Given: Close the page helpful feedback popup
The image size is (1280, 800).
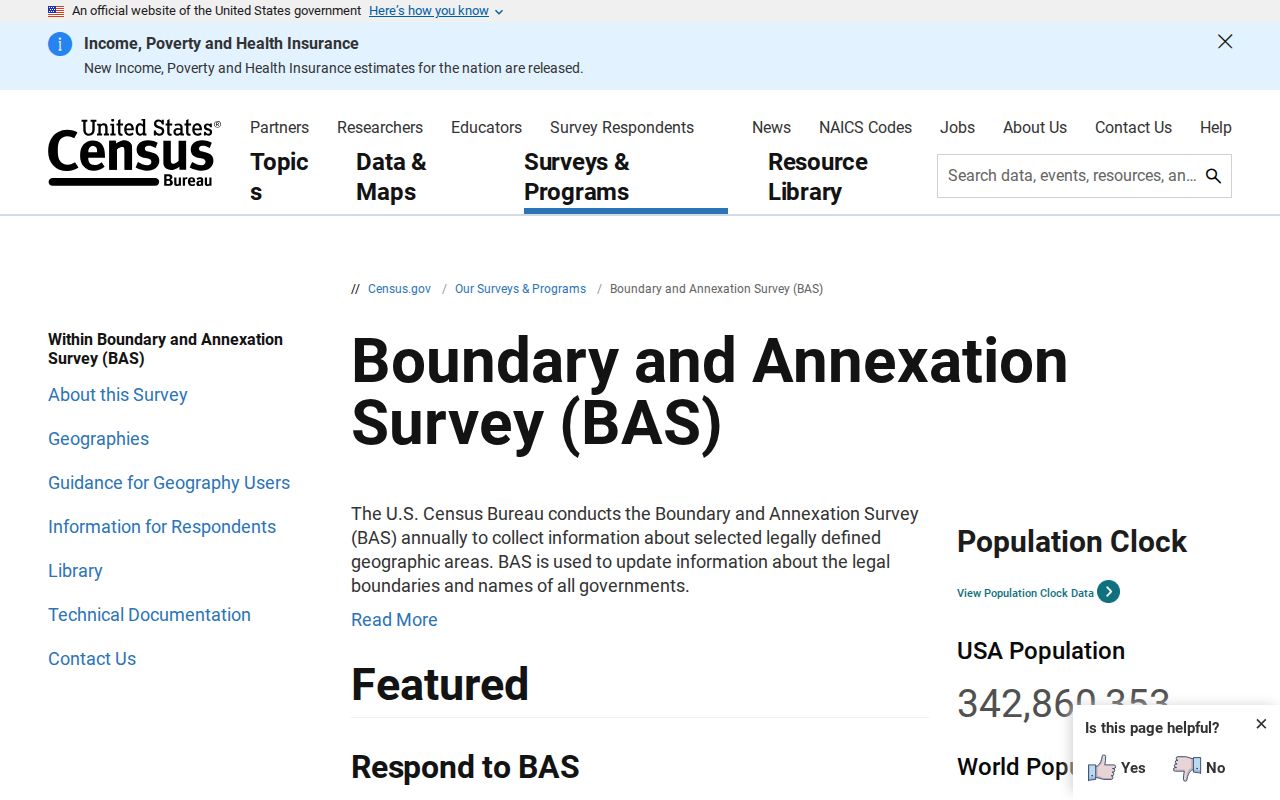Looking at the screenshot, I should point(1261,724).
